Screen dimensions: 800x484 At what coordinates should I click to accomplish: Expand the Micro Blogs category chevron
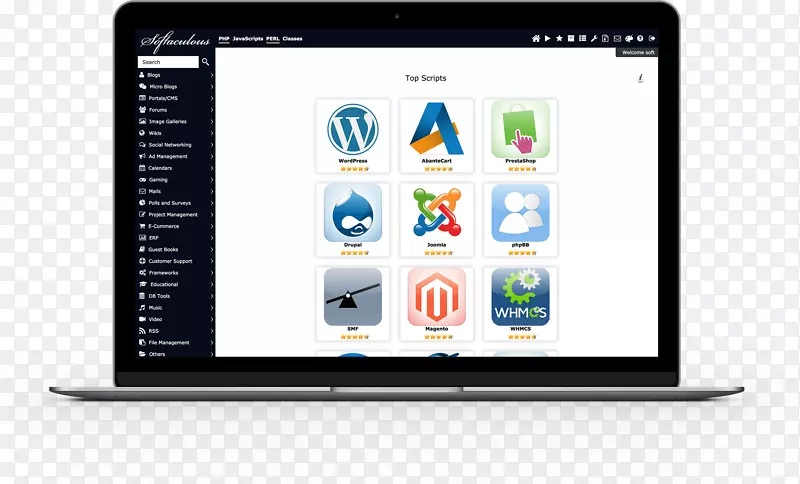(x=211, y=86)
